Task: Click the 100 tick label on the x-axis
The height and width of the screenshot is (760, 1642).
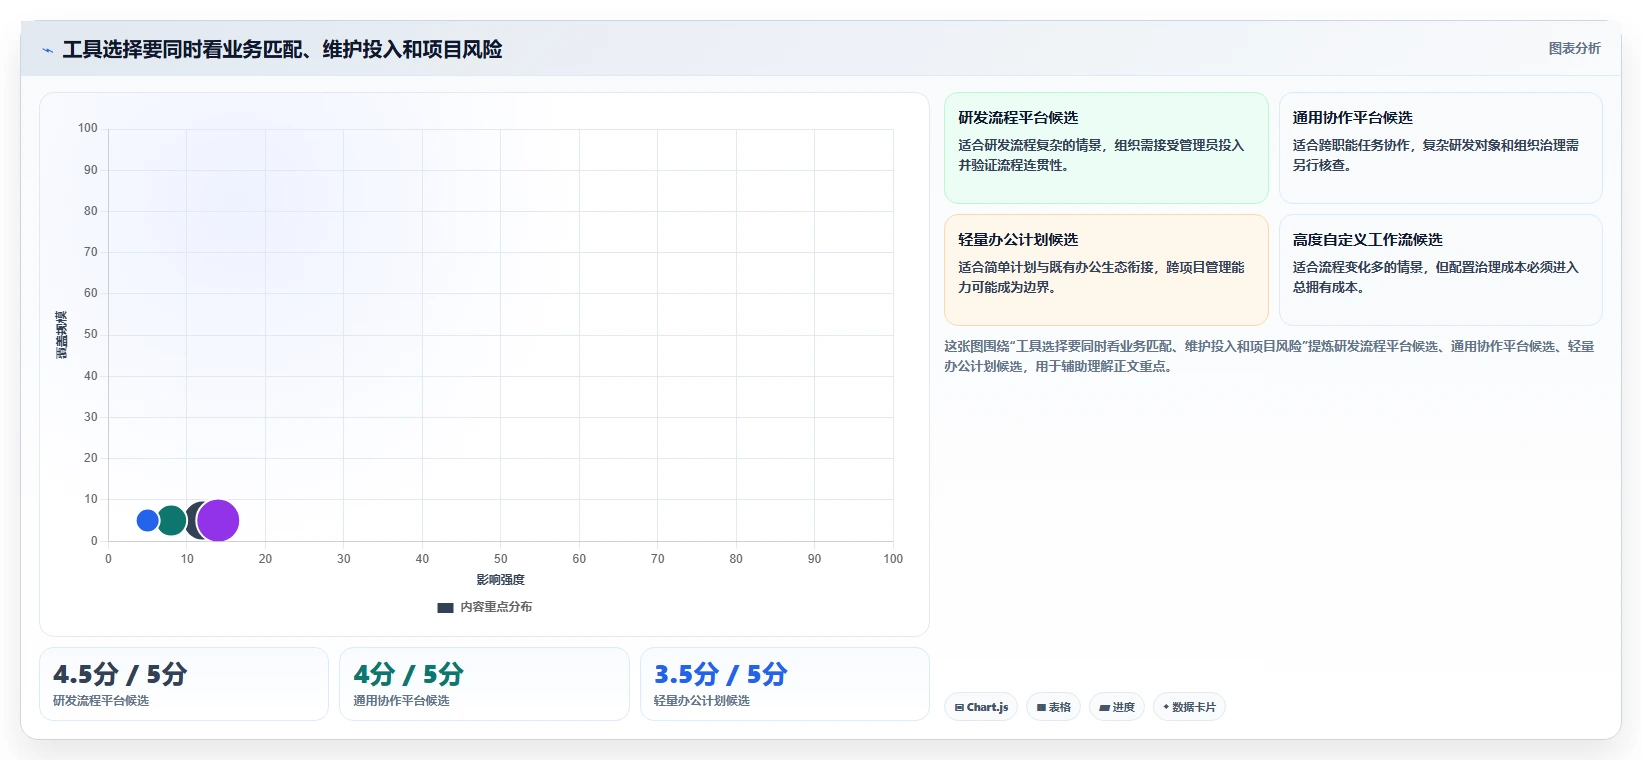Action: pyautogui.click(x=893, y=559)
